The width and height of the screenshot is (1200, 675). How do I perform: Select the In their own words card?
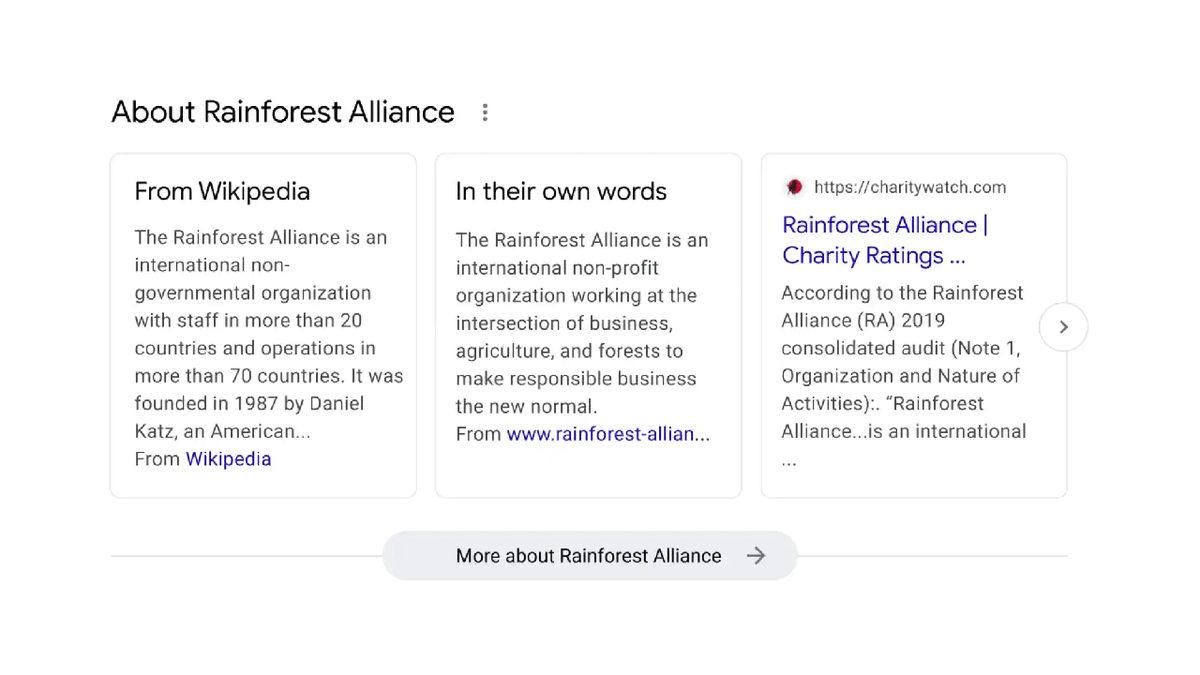pos(588,325)
